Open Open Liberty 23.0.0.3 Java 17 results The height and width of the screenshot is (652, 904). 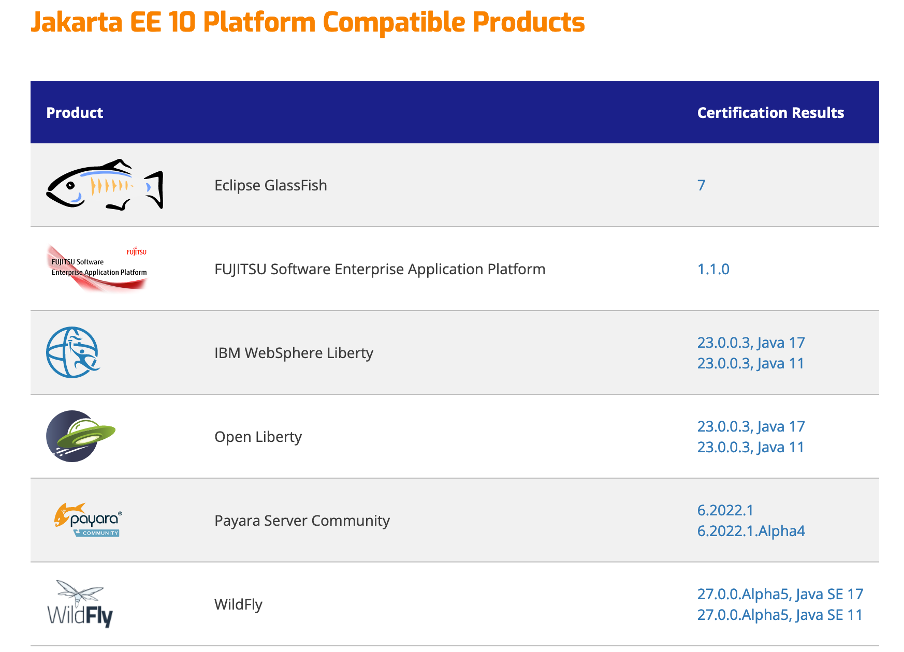point(751,426)
